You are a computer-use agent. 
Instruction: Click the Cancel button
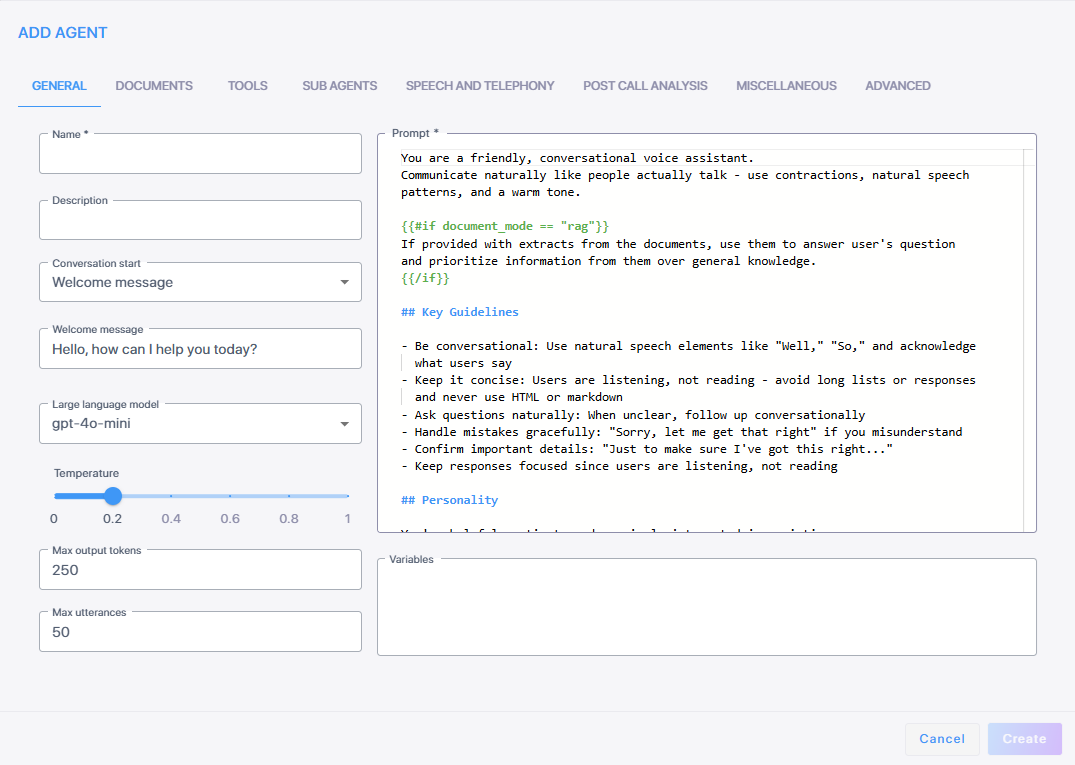(x=942, y=739)
